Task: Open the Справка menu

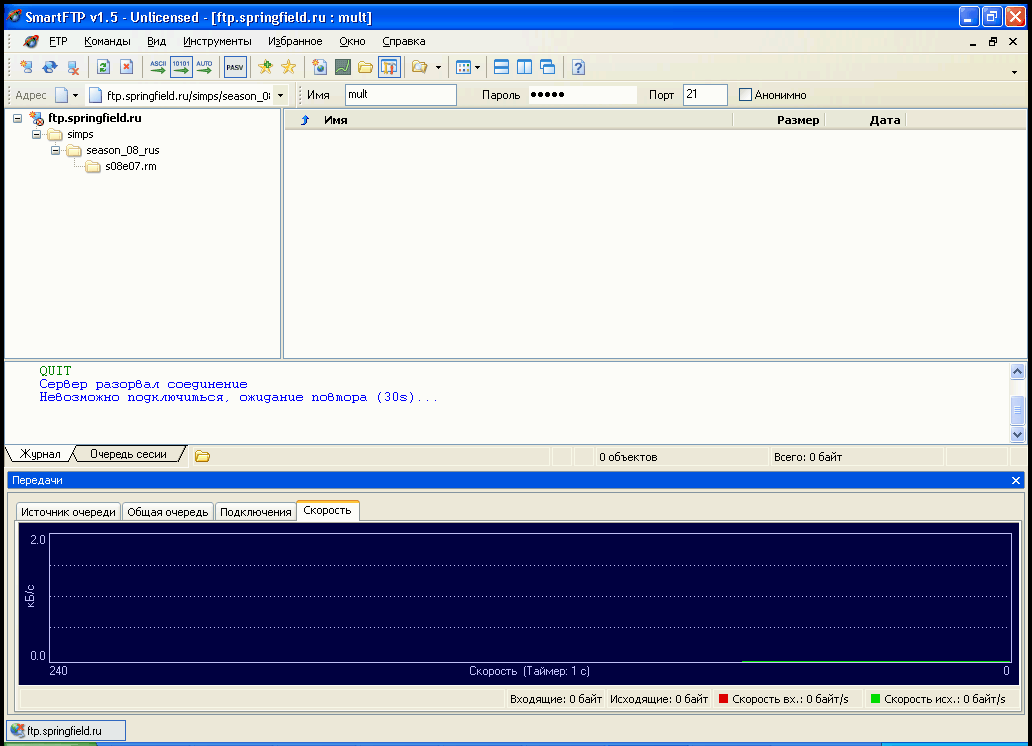Action: pyautogui.click(x=403, y=41)
